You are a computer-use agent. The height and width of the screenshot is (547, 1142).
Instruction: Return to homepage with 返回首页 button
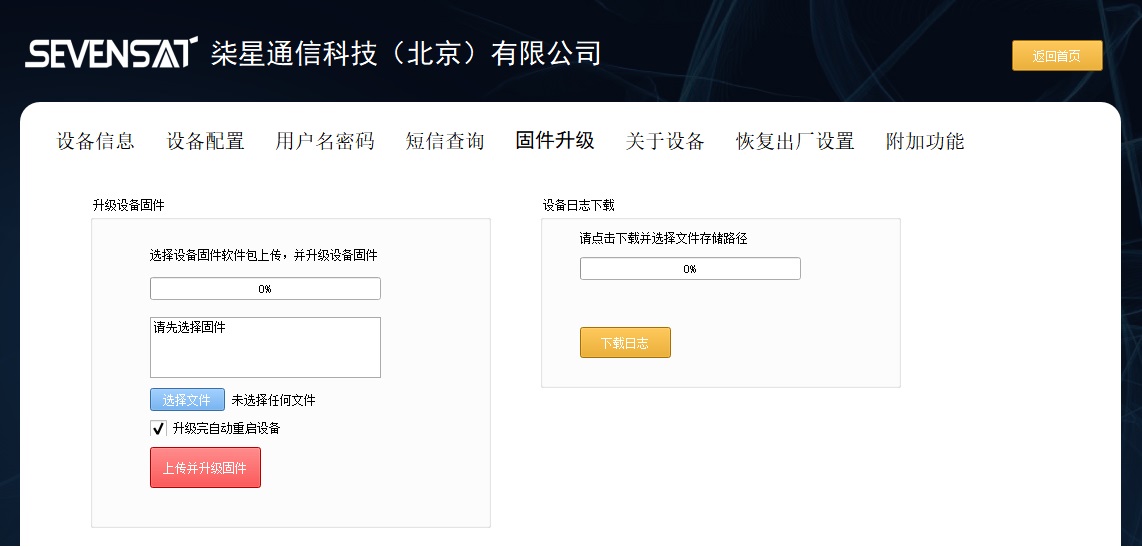1057,56
